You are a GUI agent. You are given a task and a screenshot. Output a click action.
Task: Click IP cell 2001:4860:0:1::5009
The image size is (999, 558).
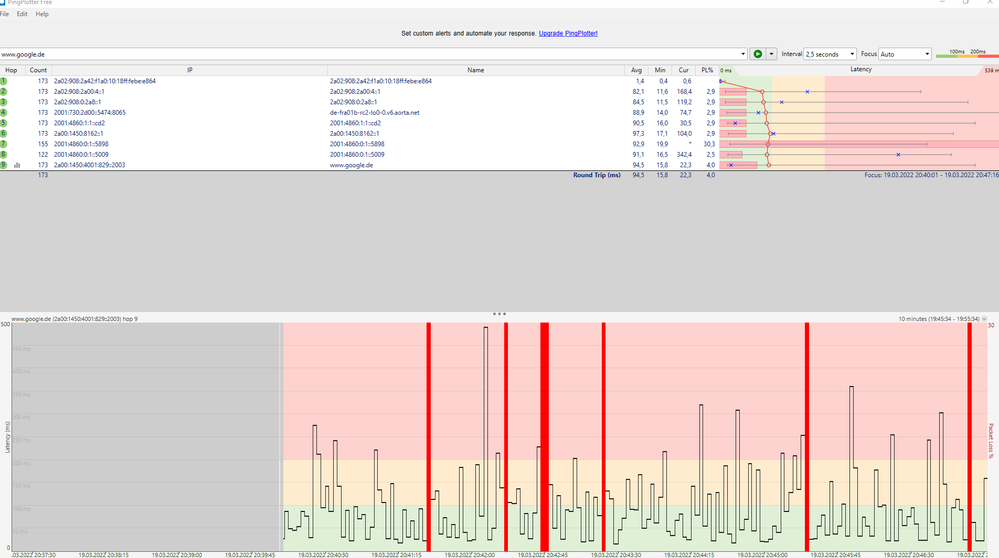(x=81, y=154)
